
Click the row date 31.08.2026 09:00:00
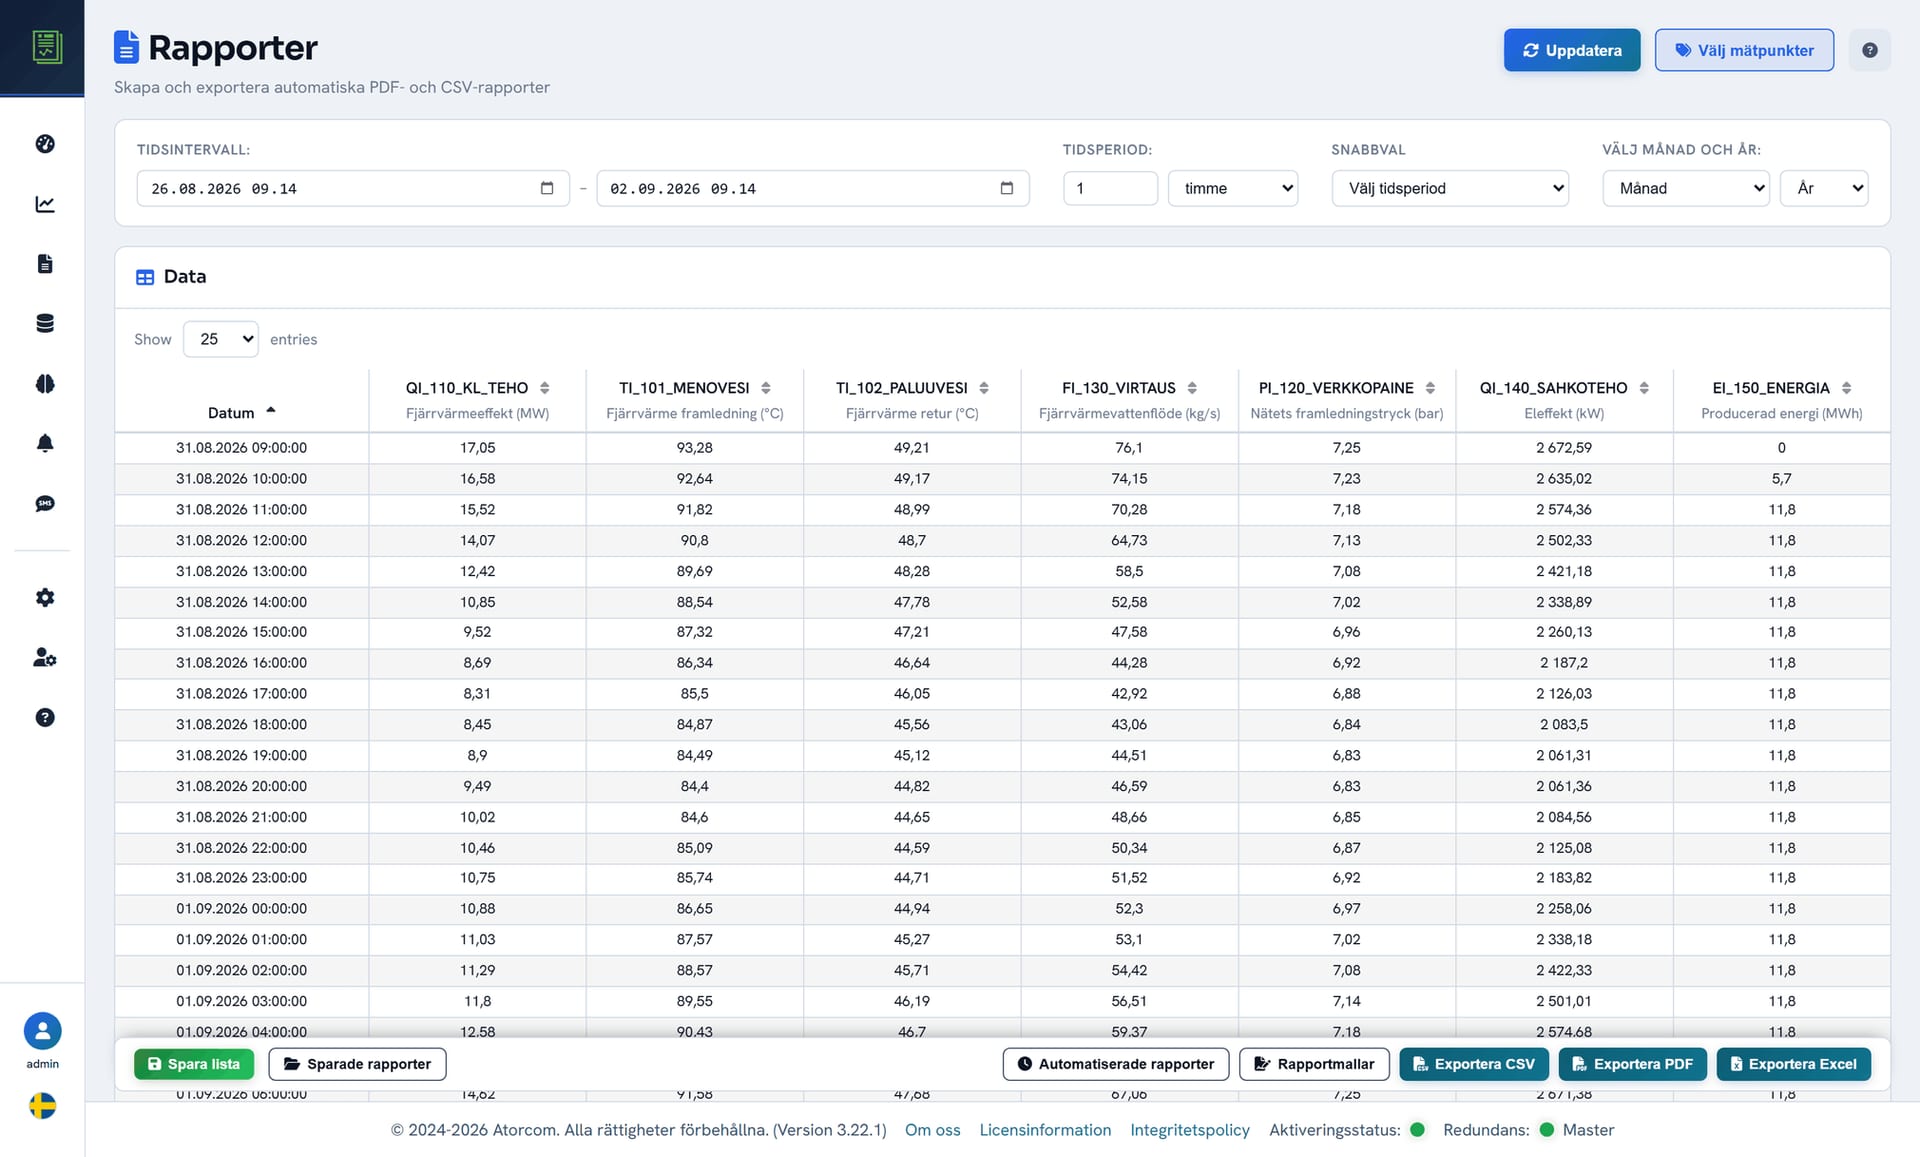pyautogui.click(x=241, y=448)
